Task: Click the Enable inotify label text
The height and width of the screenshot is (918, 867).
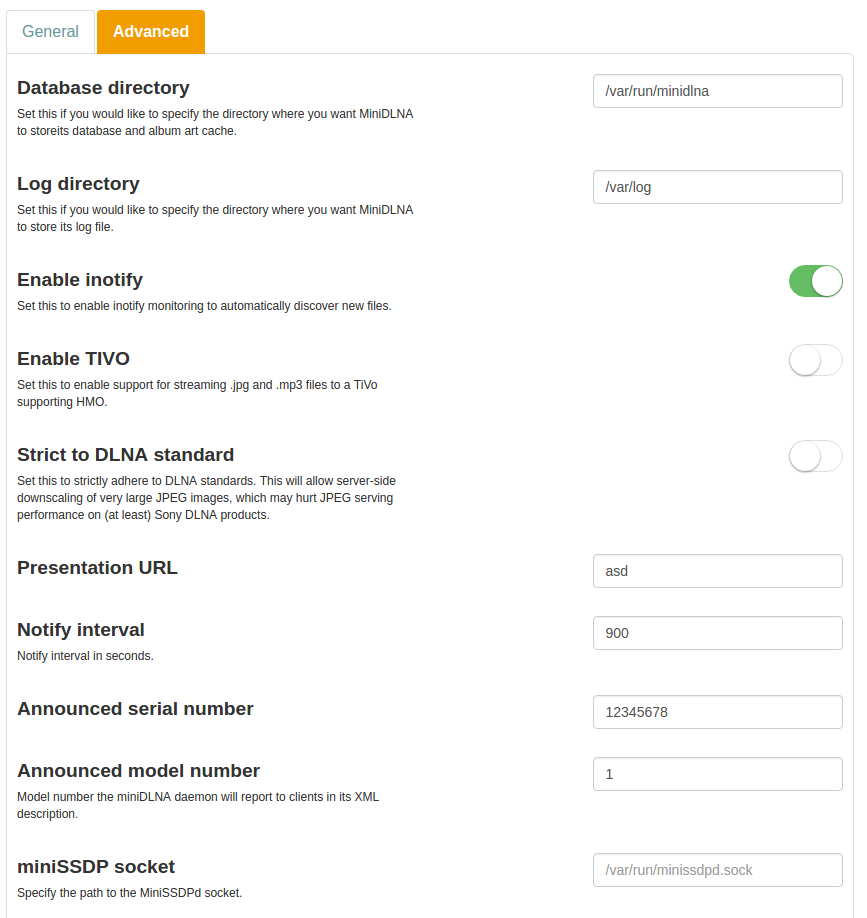Action: [x=80, y=280]
